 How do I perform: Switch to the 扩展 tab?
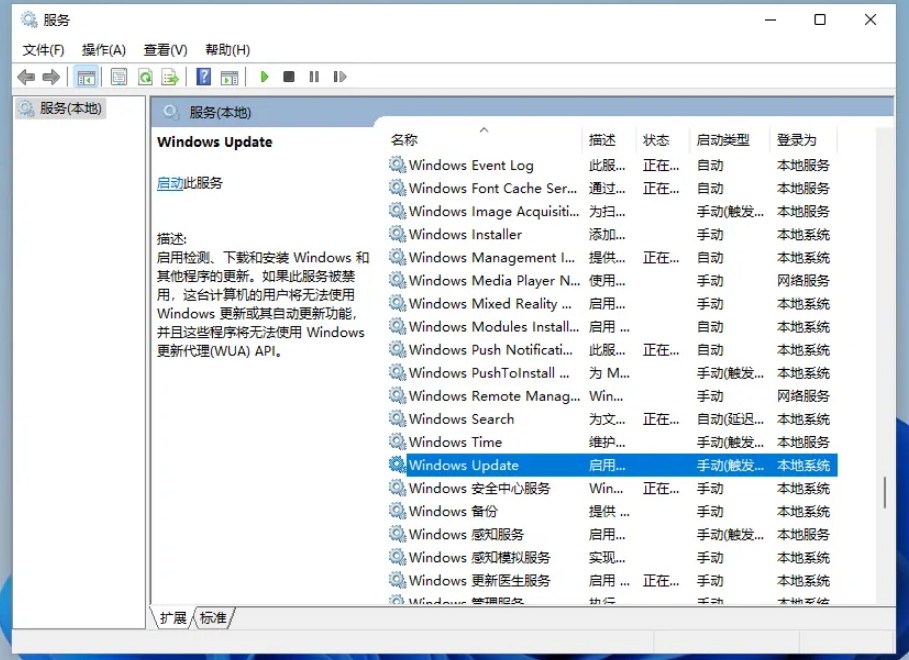click(173, 618)
